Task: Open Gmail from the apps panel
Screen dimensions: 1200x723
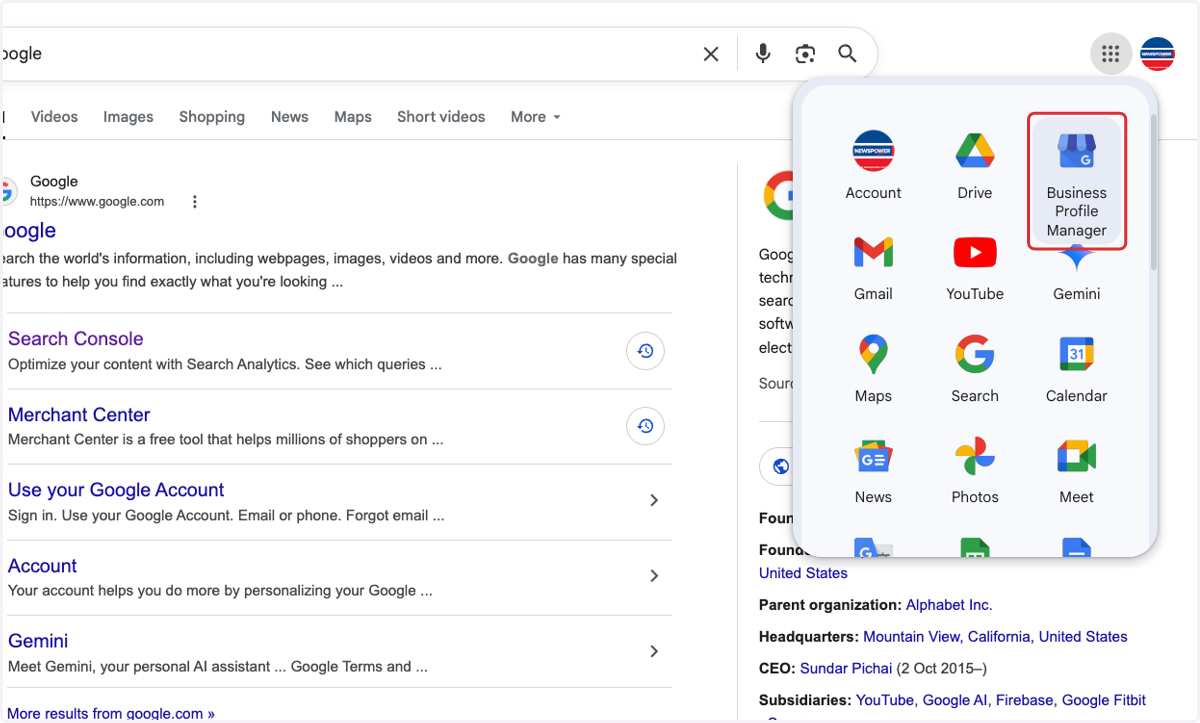Action: click(873, 268)
